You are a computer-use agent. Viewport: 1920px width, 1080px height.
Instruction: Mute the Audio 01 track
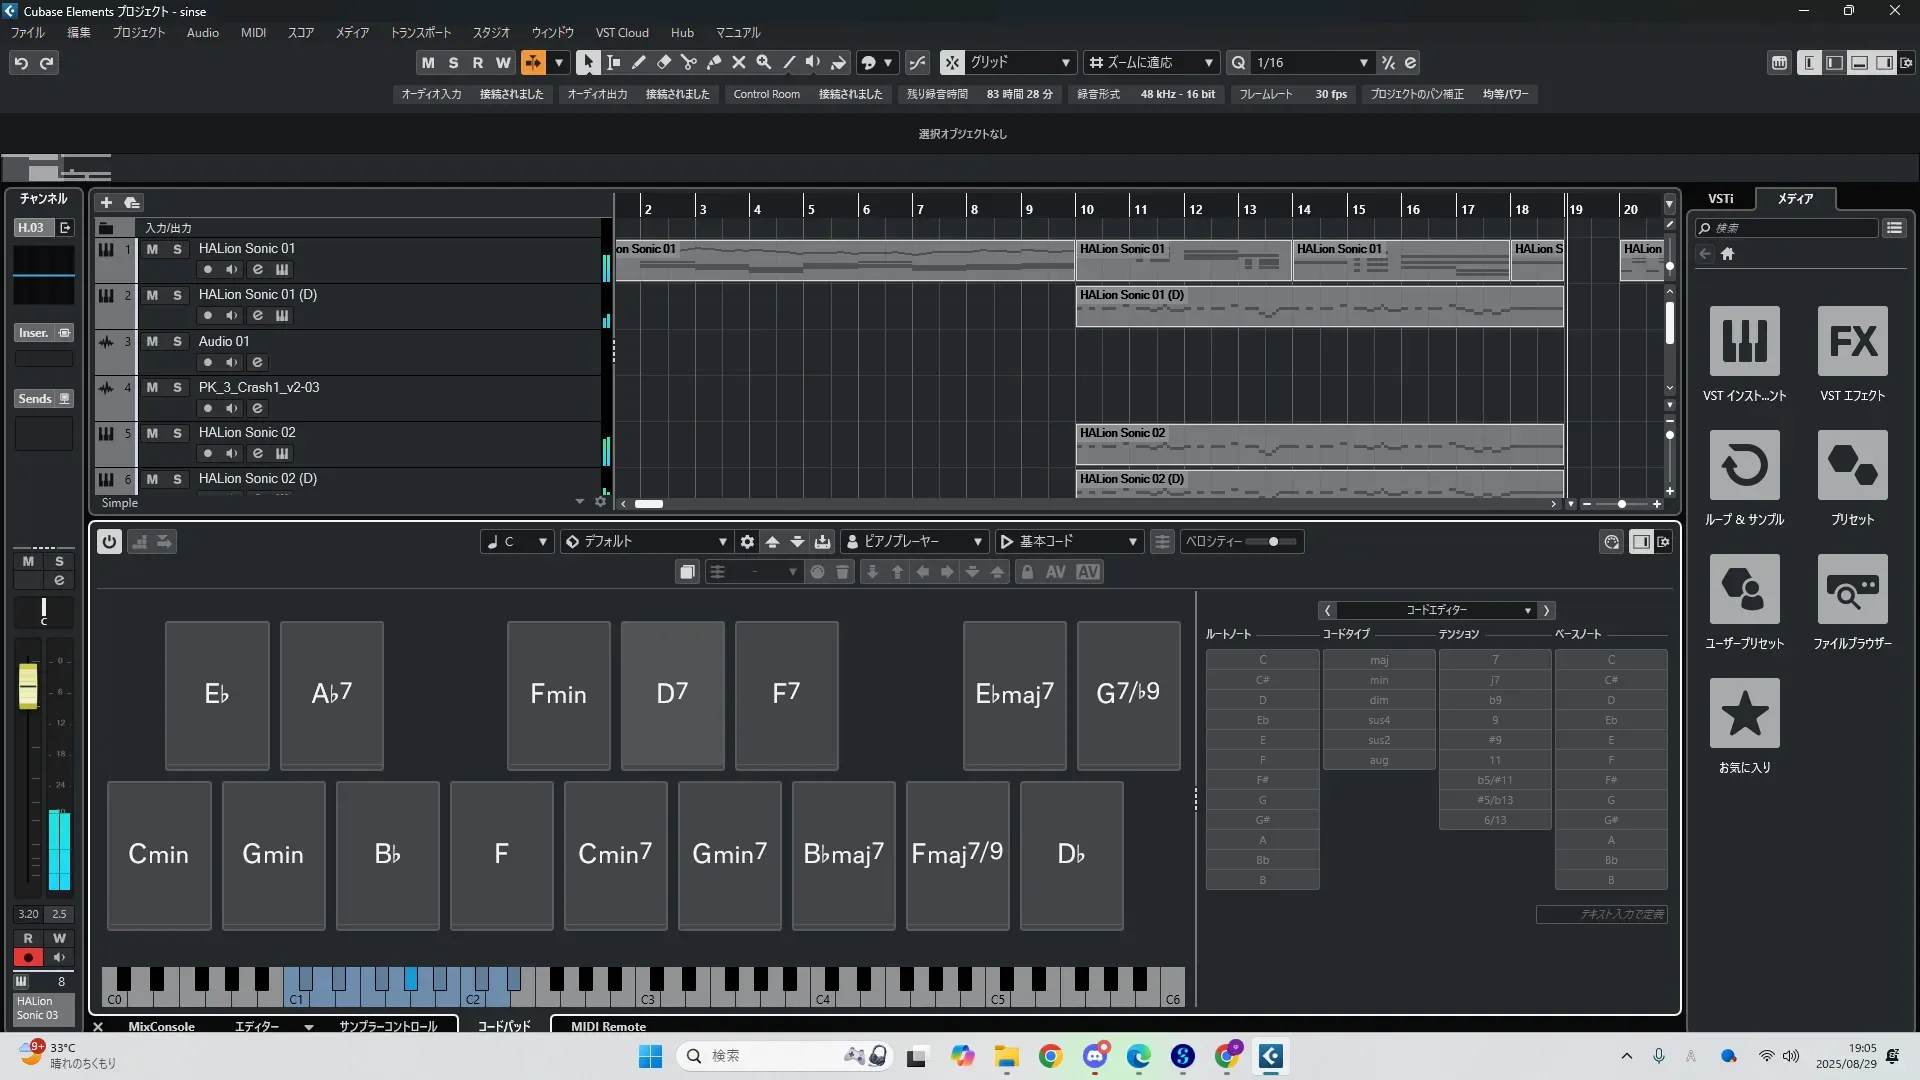pos(152,342)
